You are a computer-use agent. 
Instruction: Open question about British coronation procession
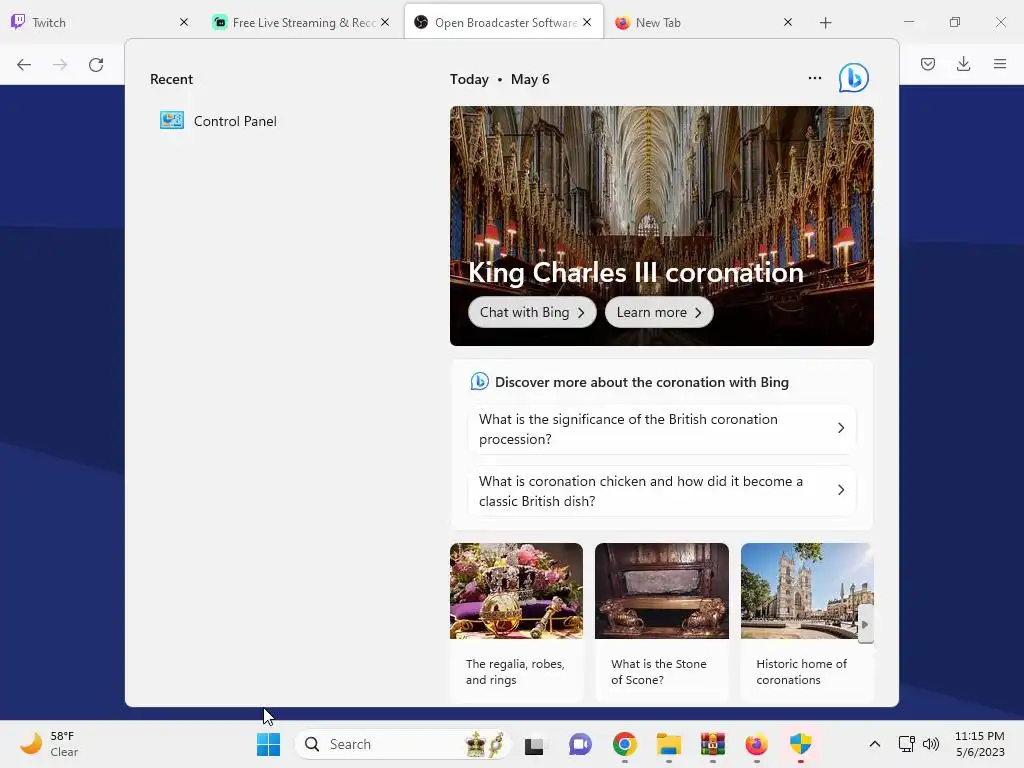662,429
